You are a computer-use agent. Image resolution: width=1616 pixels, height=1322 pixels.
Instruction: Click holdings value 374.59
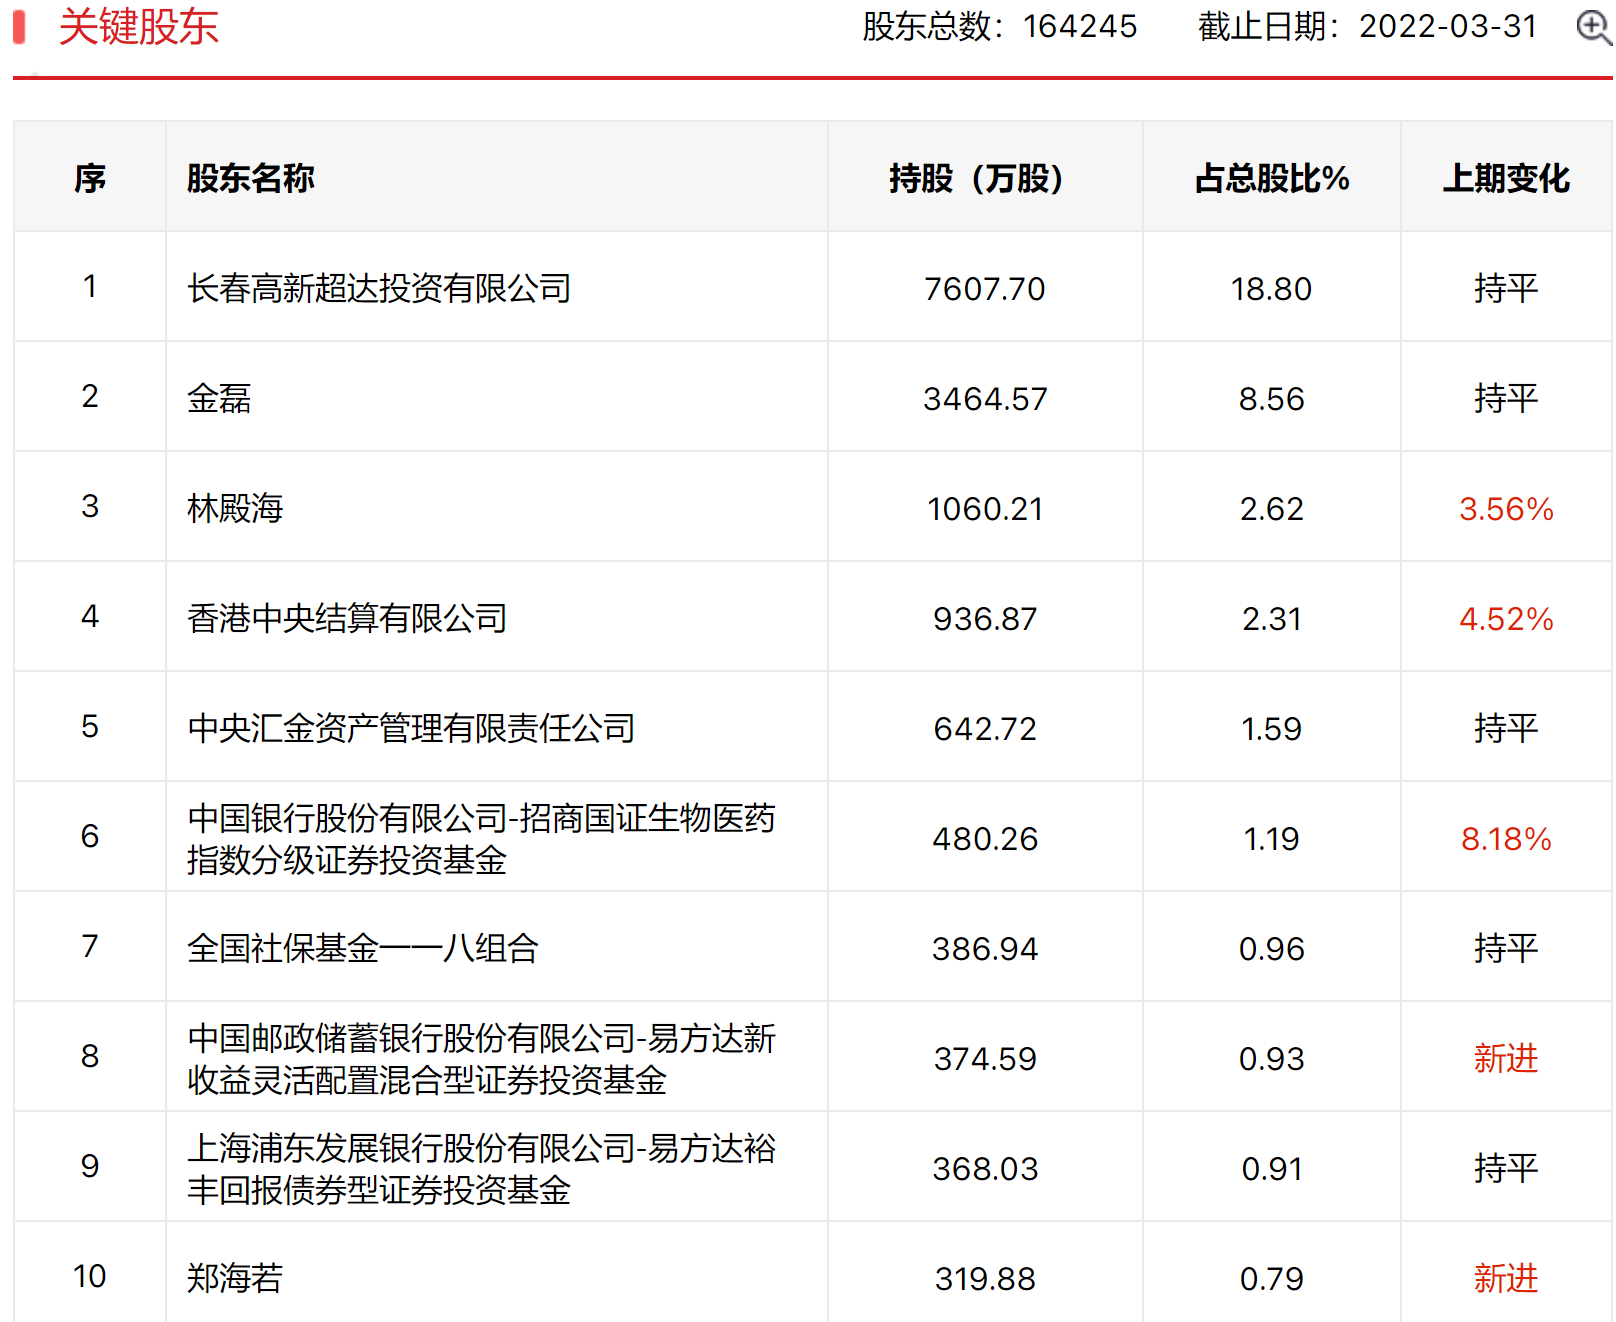tap(985, 1059)
